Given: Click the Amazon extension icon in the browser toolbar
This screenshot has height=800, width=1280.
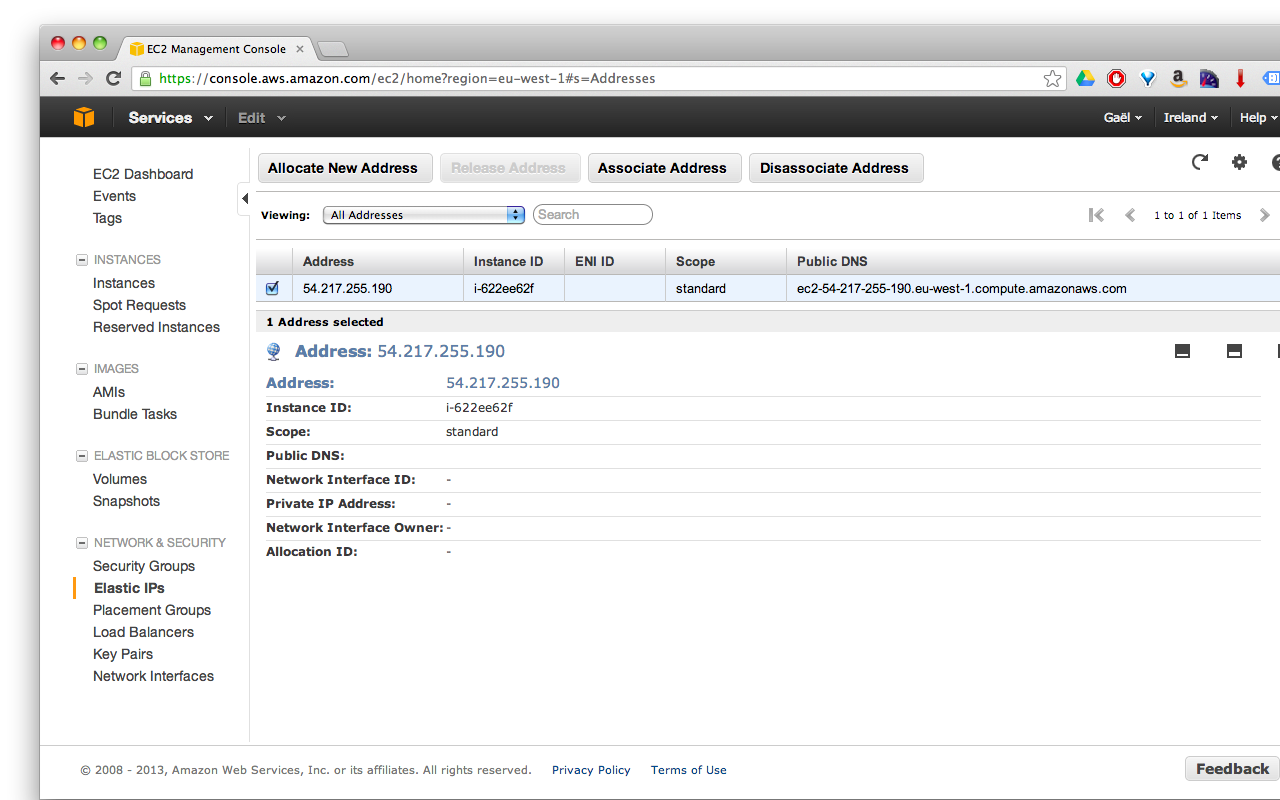Looking at the screenshot, I should [1178, 77].
